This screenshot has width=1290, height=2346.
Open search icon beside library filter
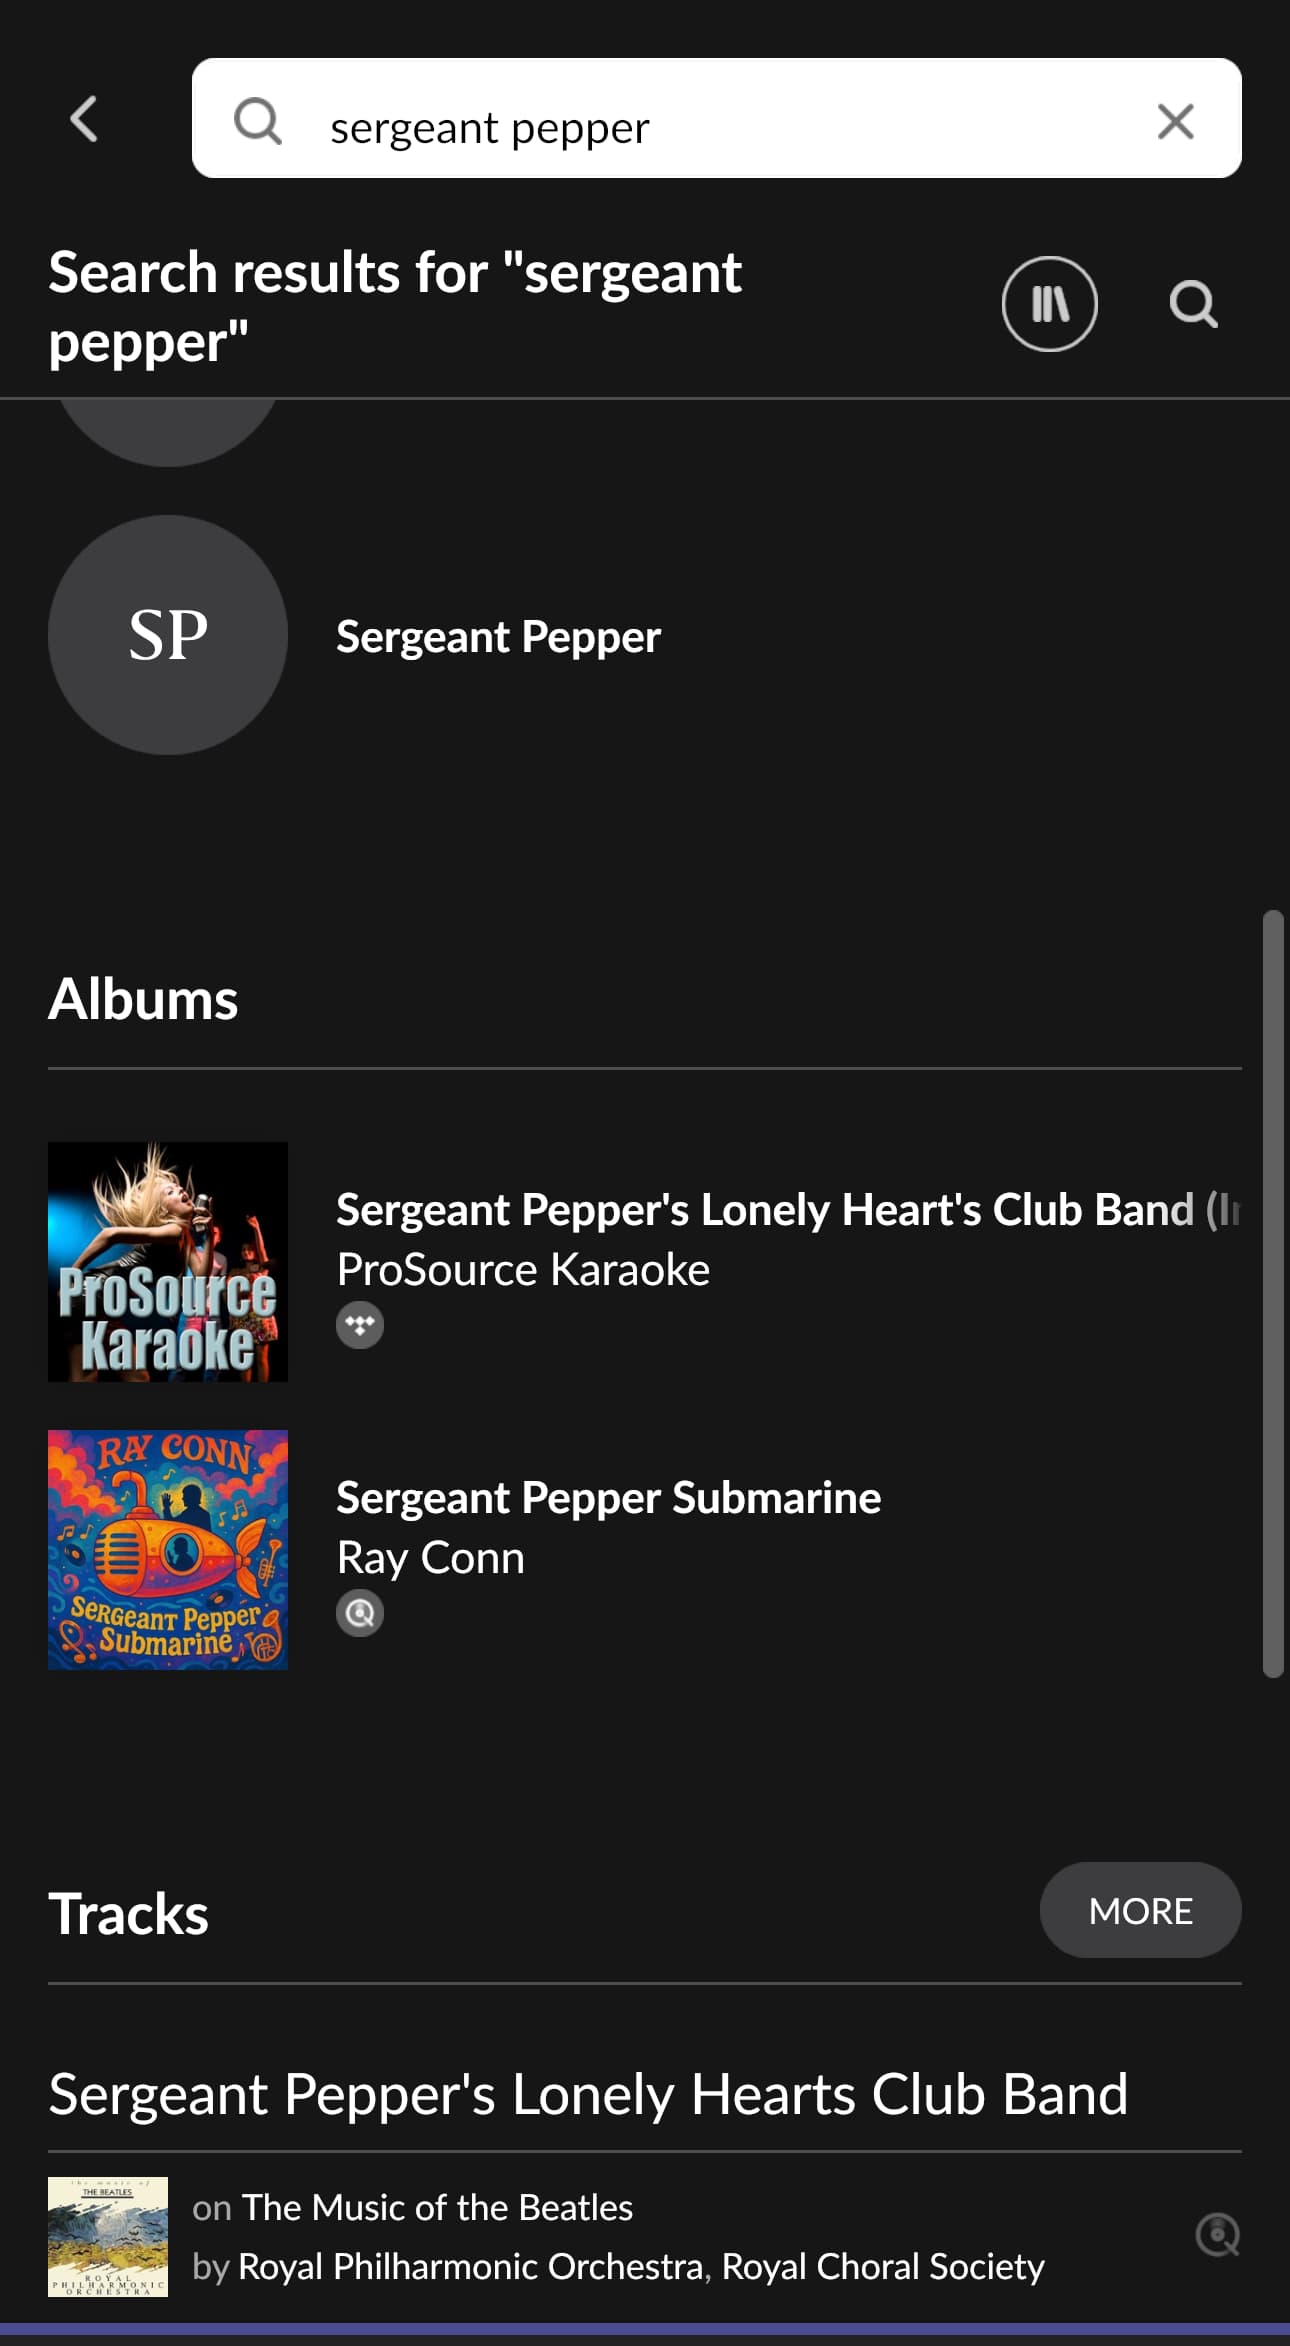1193,304
